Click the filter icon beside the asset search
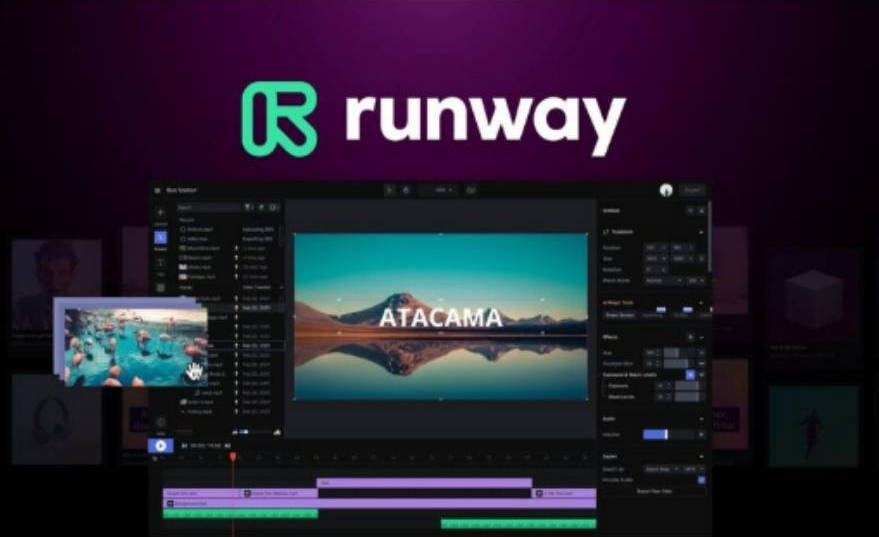The image size is (879, 537). pos(248,207)
